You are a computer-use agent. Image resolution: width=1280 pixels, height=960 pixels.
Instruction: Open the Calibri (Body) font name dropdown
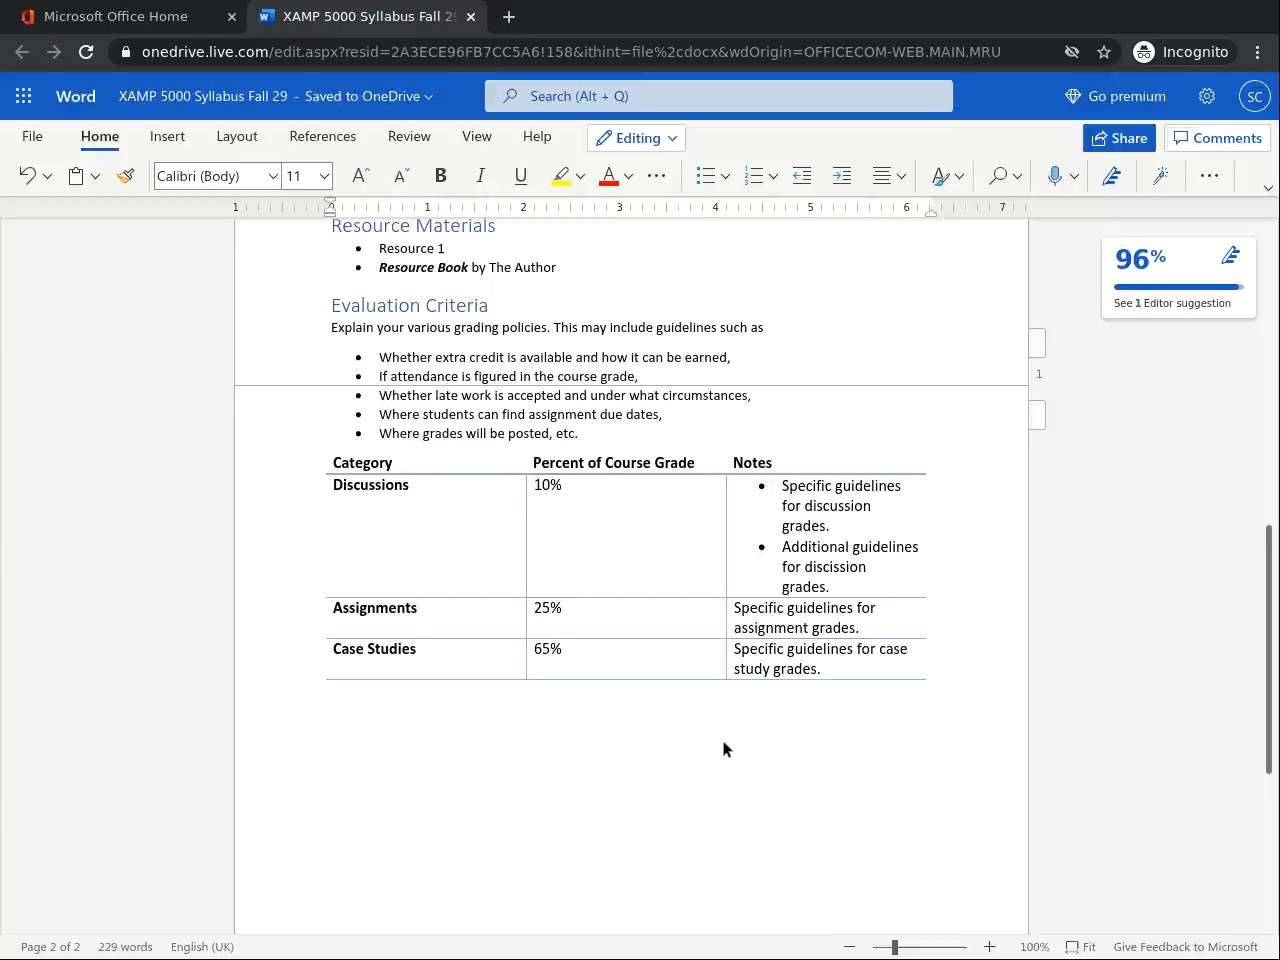pyautogui.click(x=216, y=176)
